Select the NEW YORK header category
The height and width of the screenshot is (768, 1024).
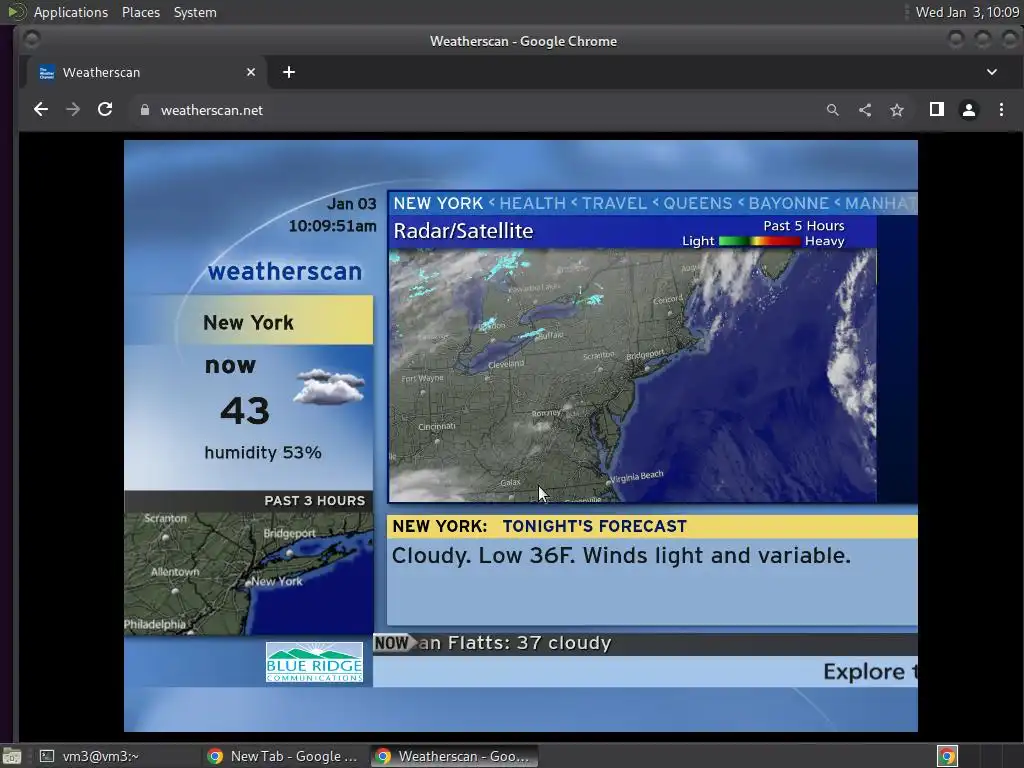click(x=438, y=203)
